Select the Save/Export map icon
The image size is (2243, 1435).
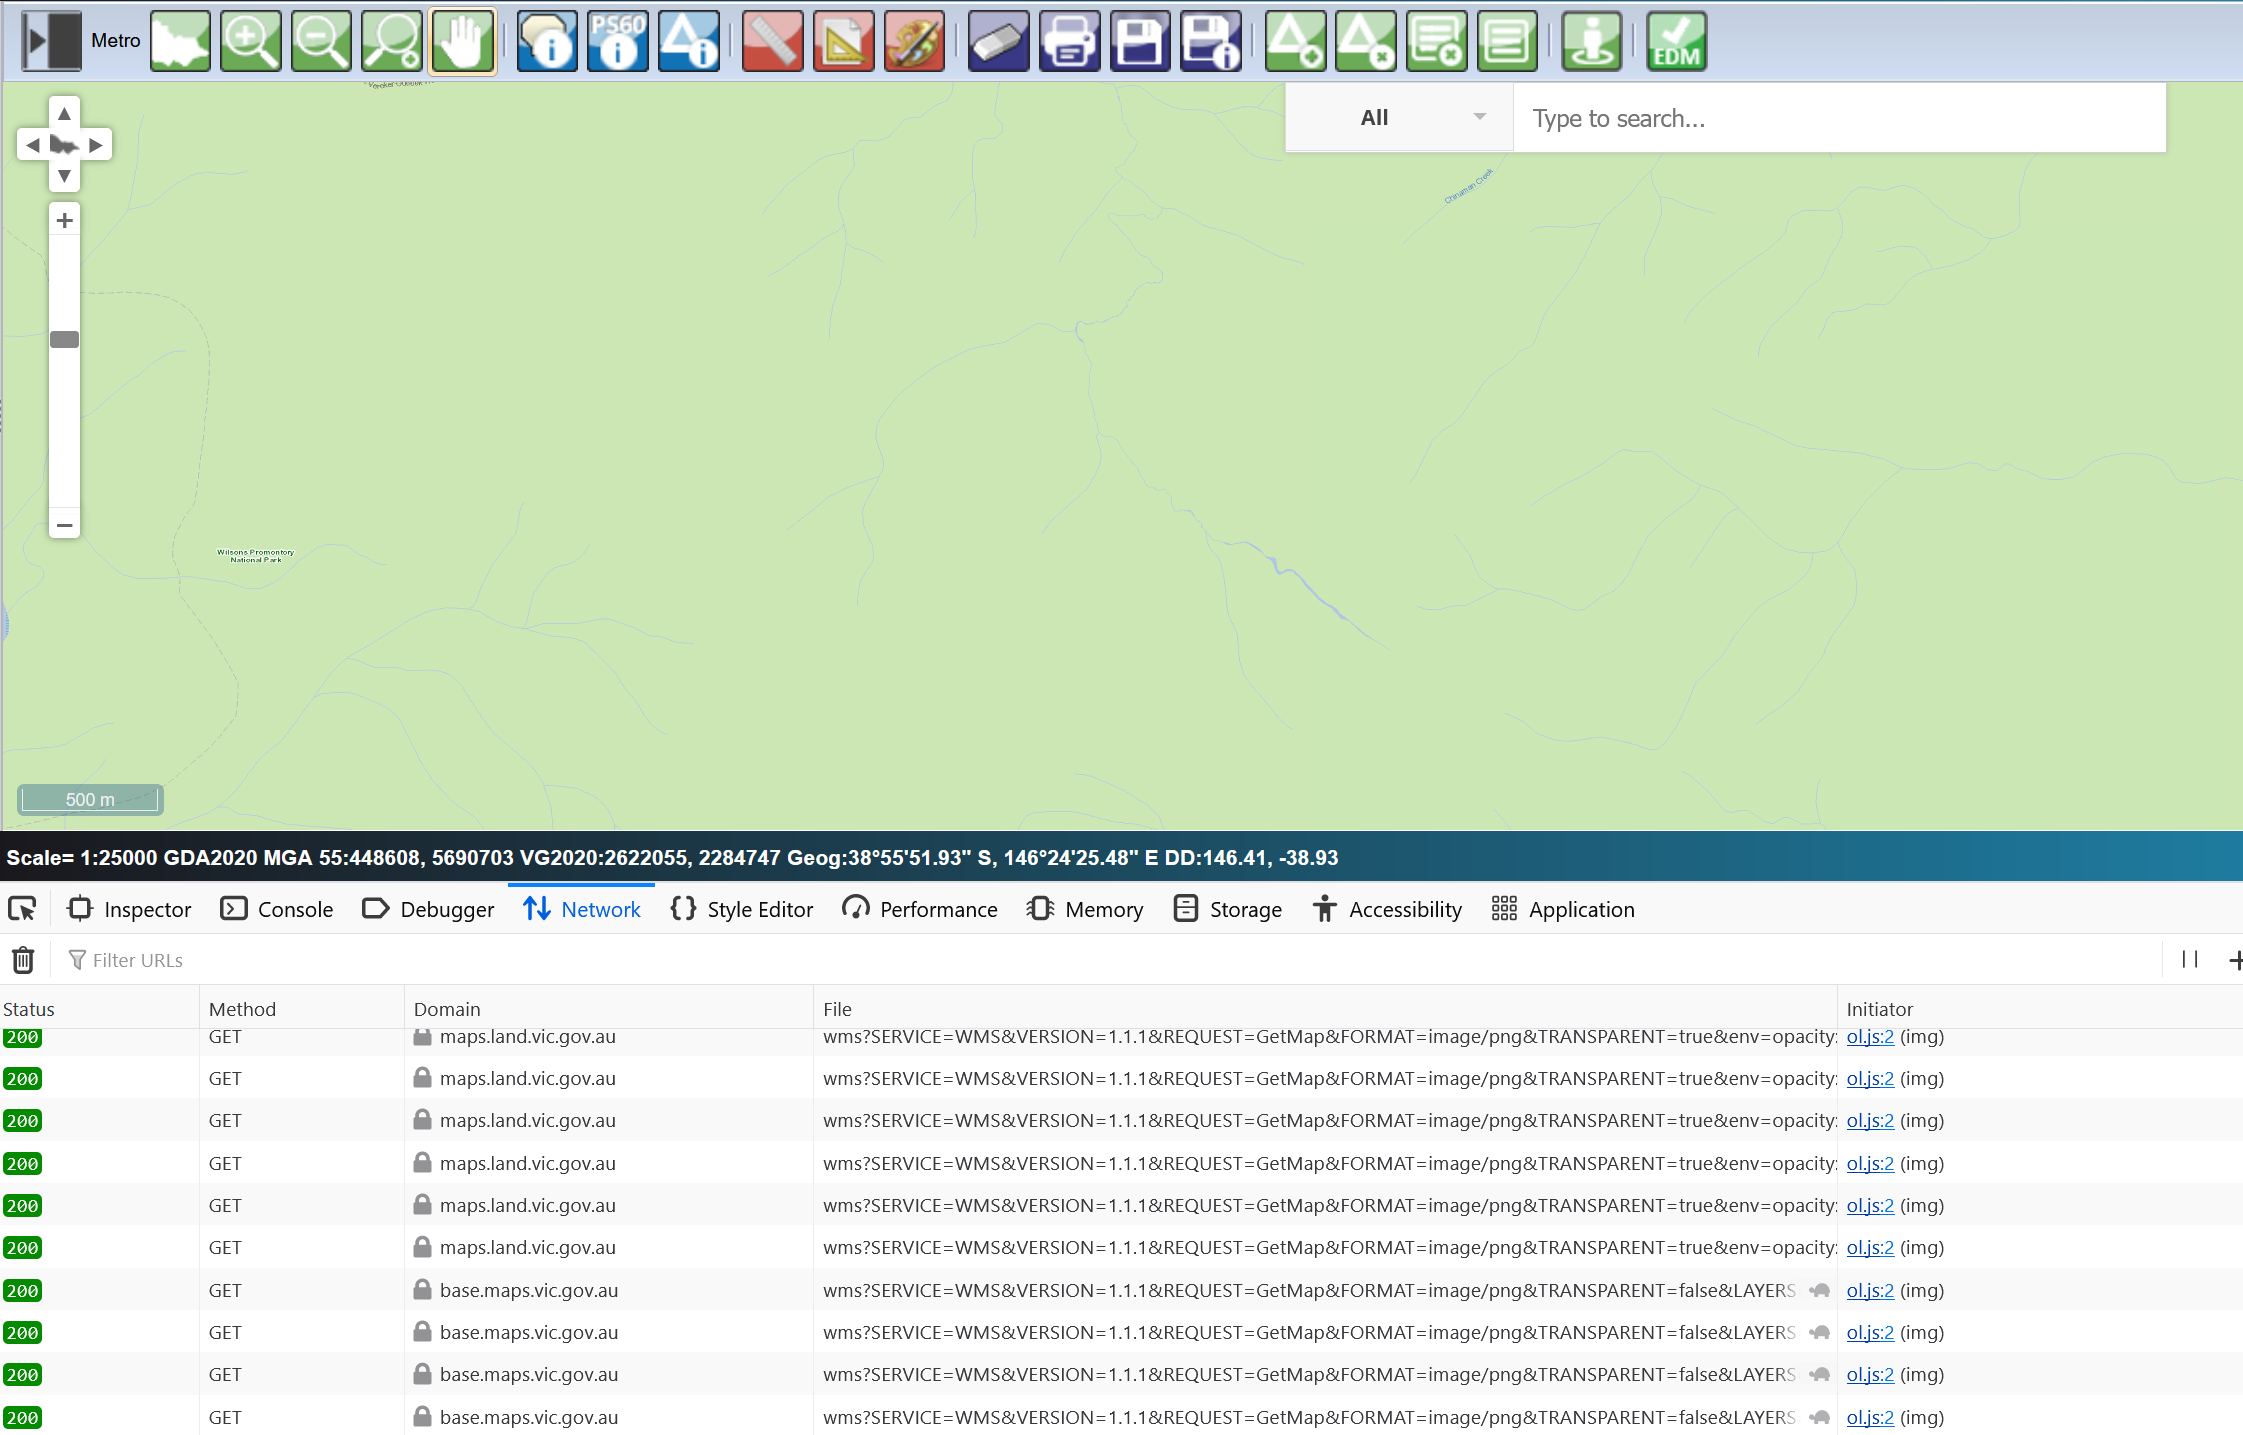click(x=1141, y=44)
